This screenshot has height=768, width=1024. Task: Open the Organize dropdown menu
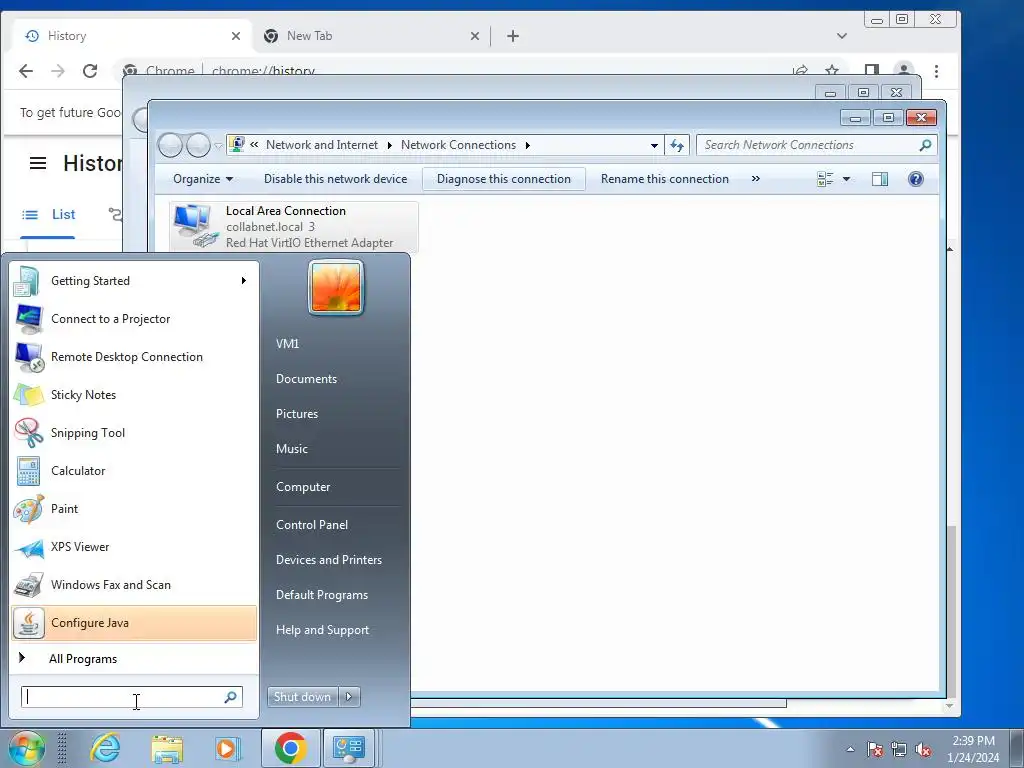[x=203, y=179]
